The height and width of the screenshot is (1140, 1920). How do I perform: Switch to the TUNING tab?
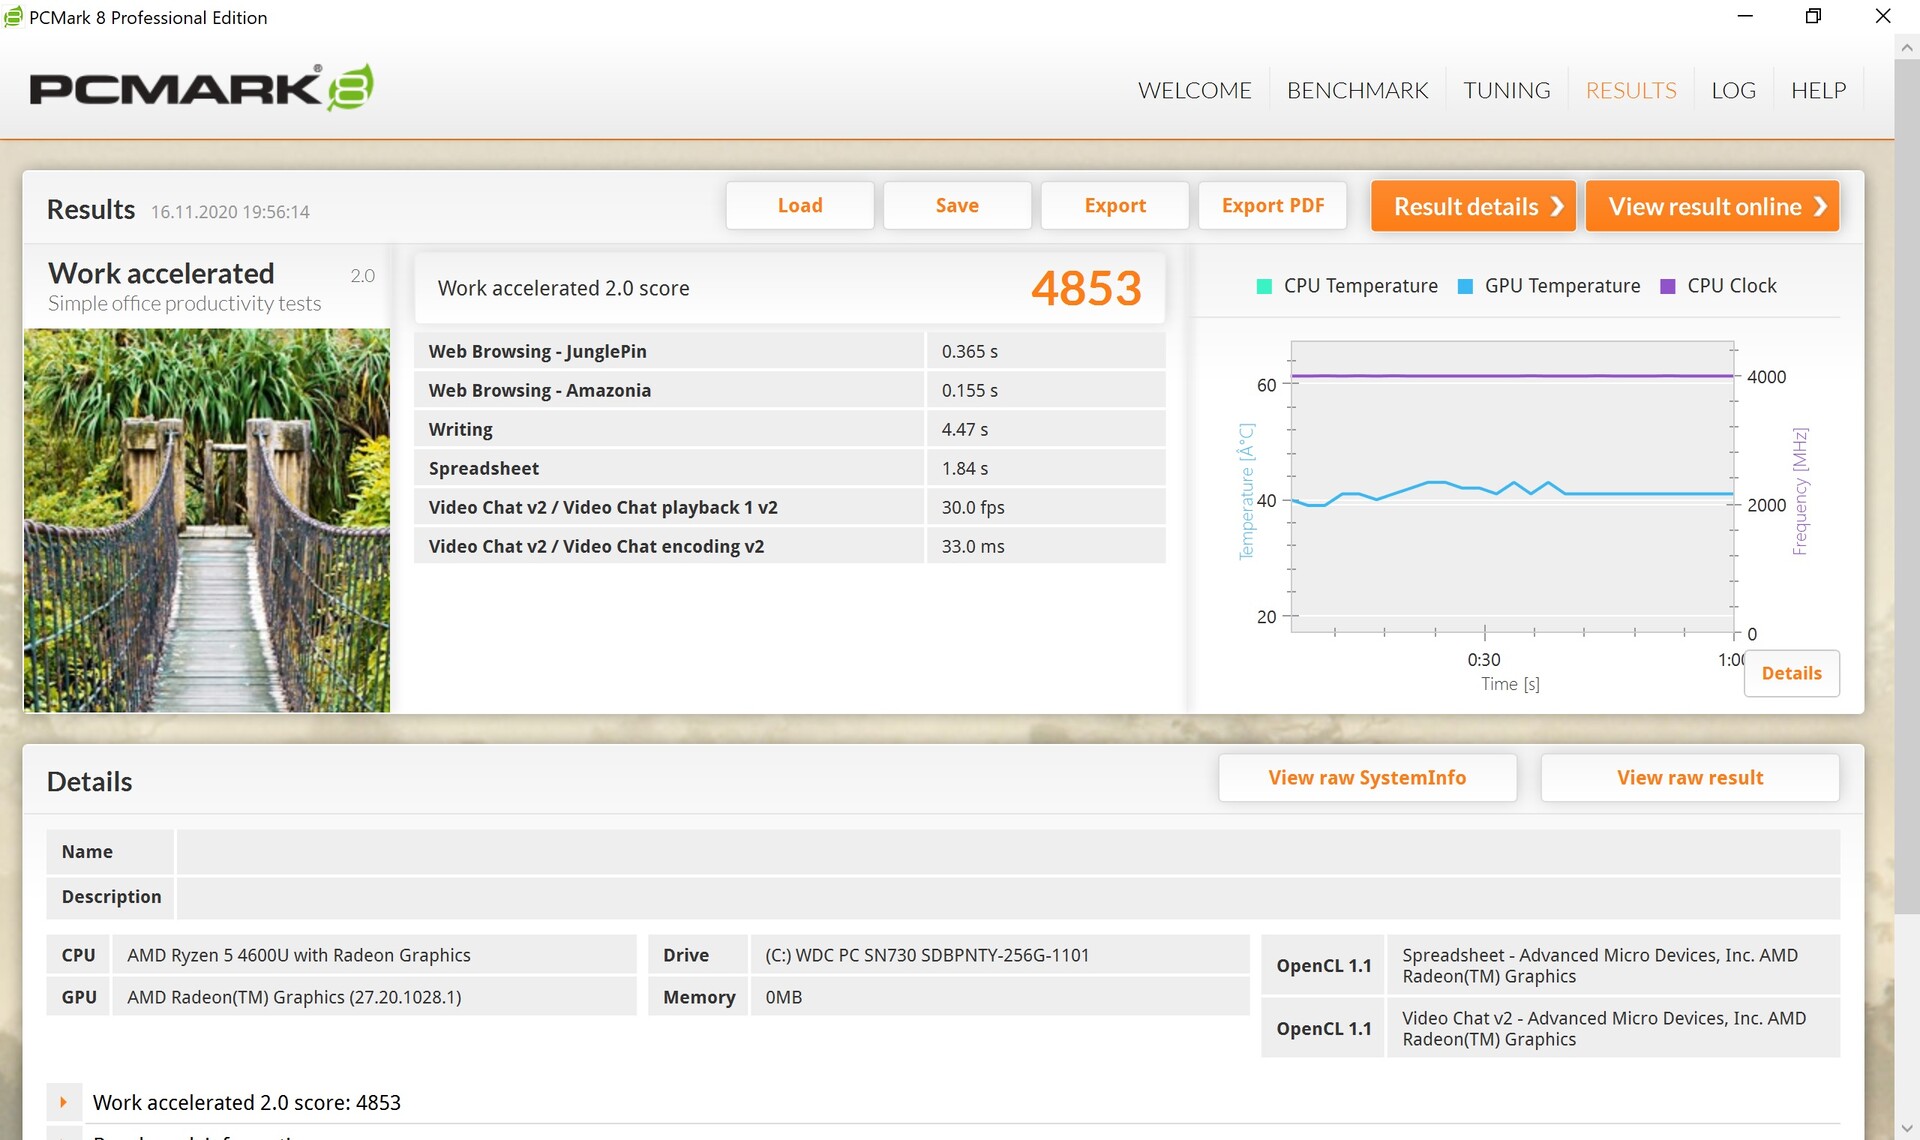click(x=1506, y=90)
